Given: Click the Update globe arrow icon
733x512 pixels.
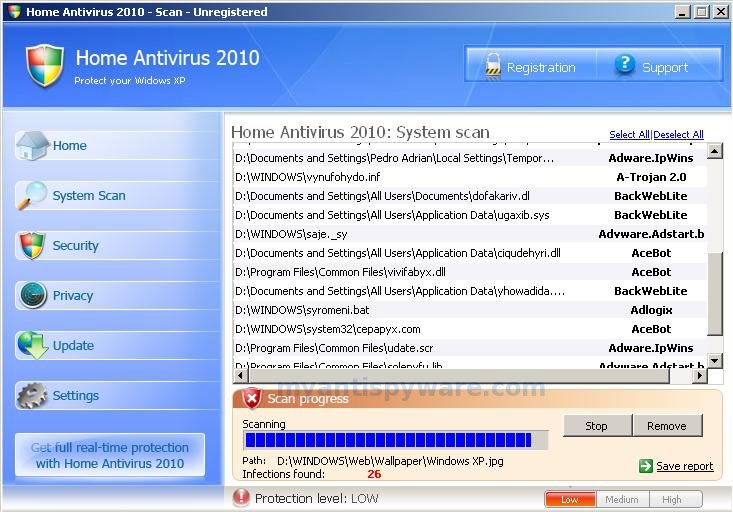Looking at the screenshot, I should tap(33, 345).
